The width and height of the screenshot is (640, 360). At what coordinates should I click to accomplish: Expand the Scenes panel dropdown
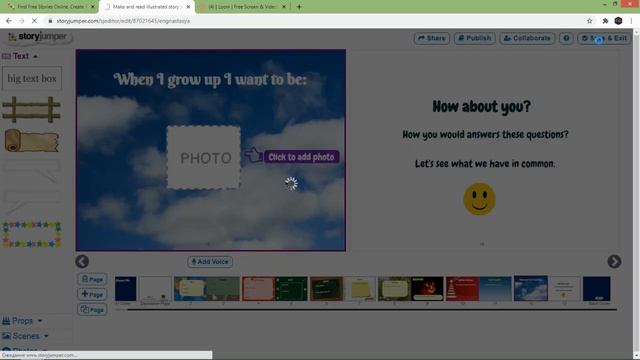point(25,336)
